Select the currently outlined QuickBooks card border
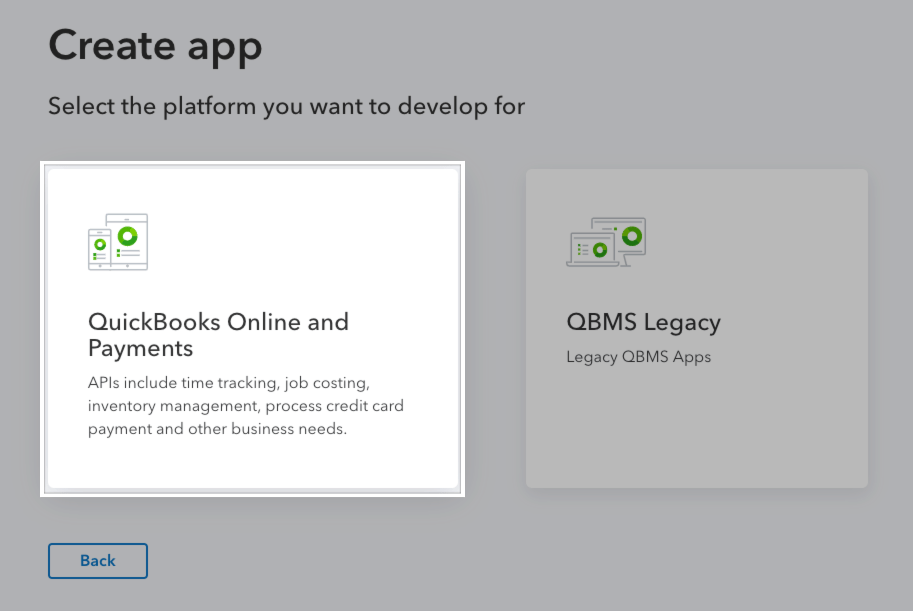This screenshot has height=611, width=913. [252, 164]
